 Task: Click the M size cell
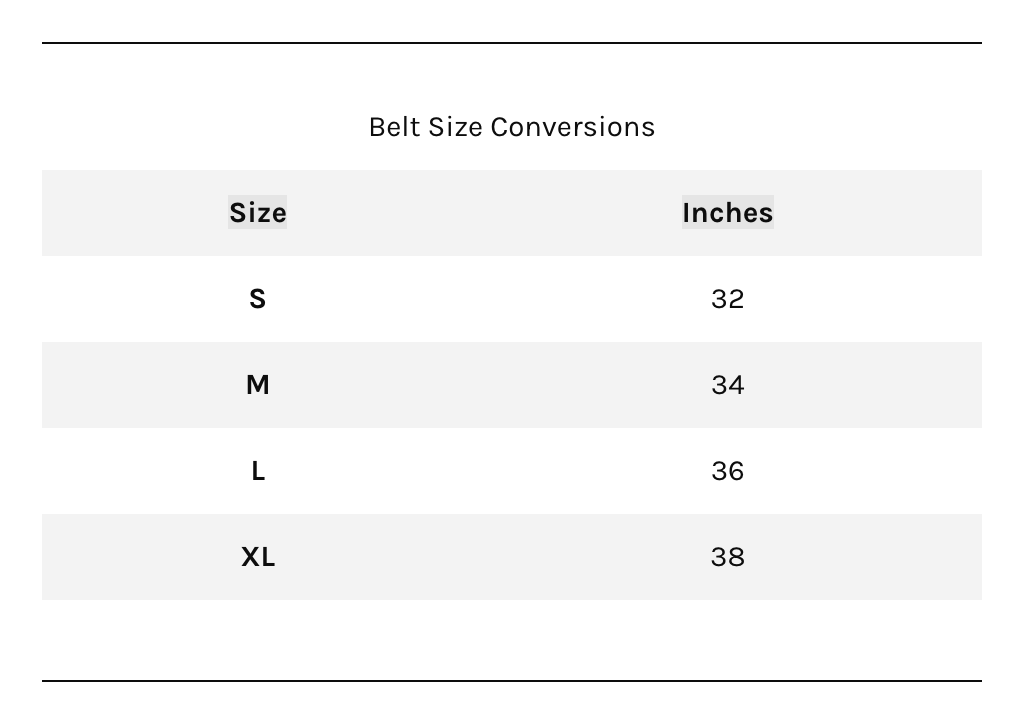[257, 385]
